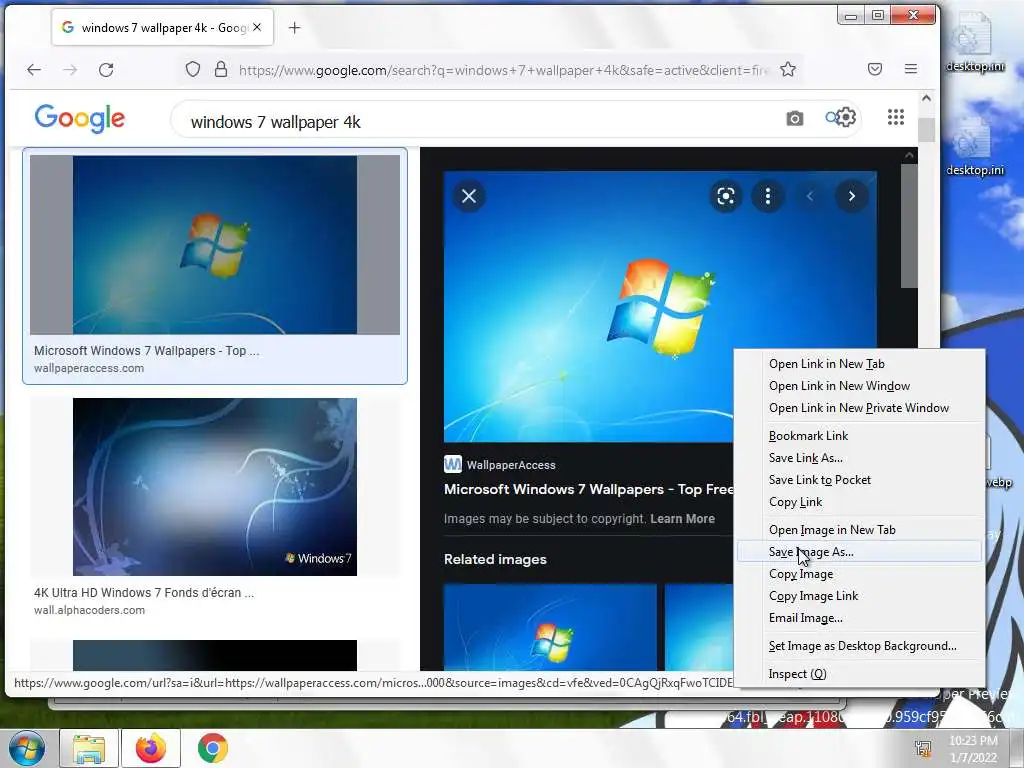Open the first related image thumbnail

pyautogui.click(x=551, y=627)
